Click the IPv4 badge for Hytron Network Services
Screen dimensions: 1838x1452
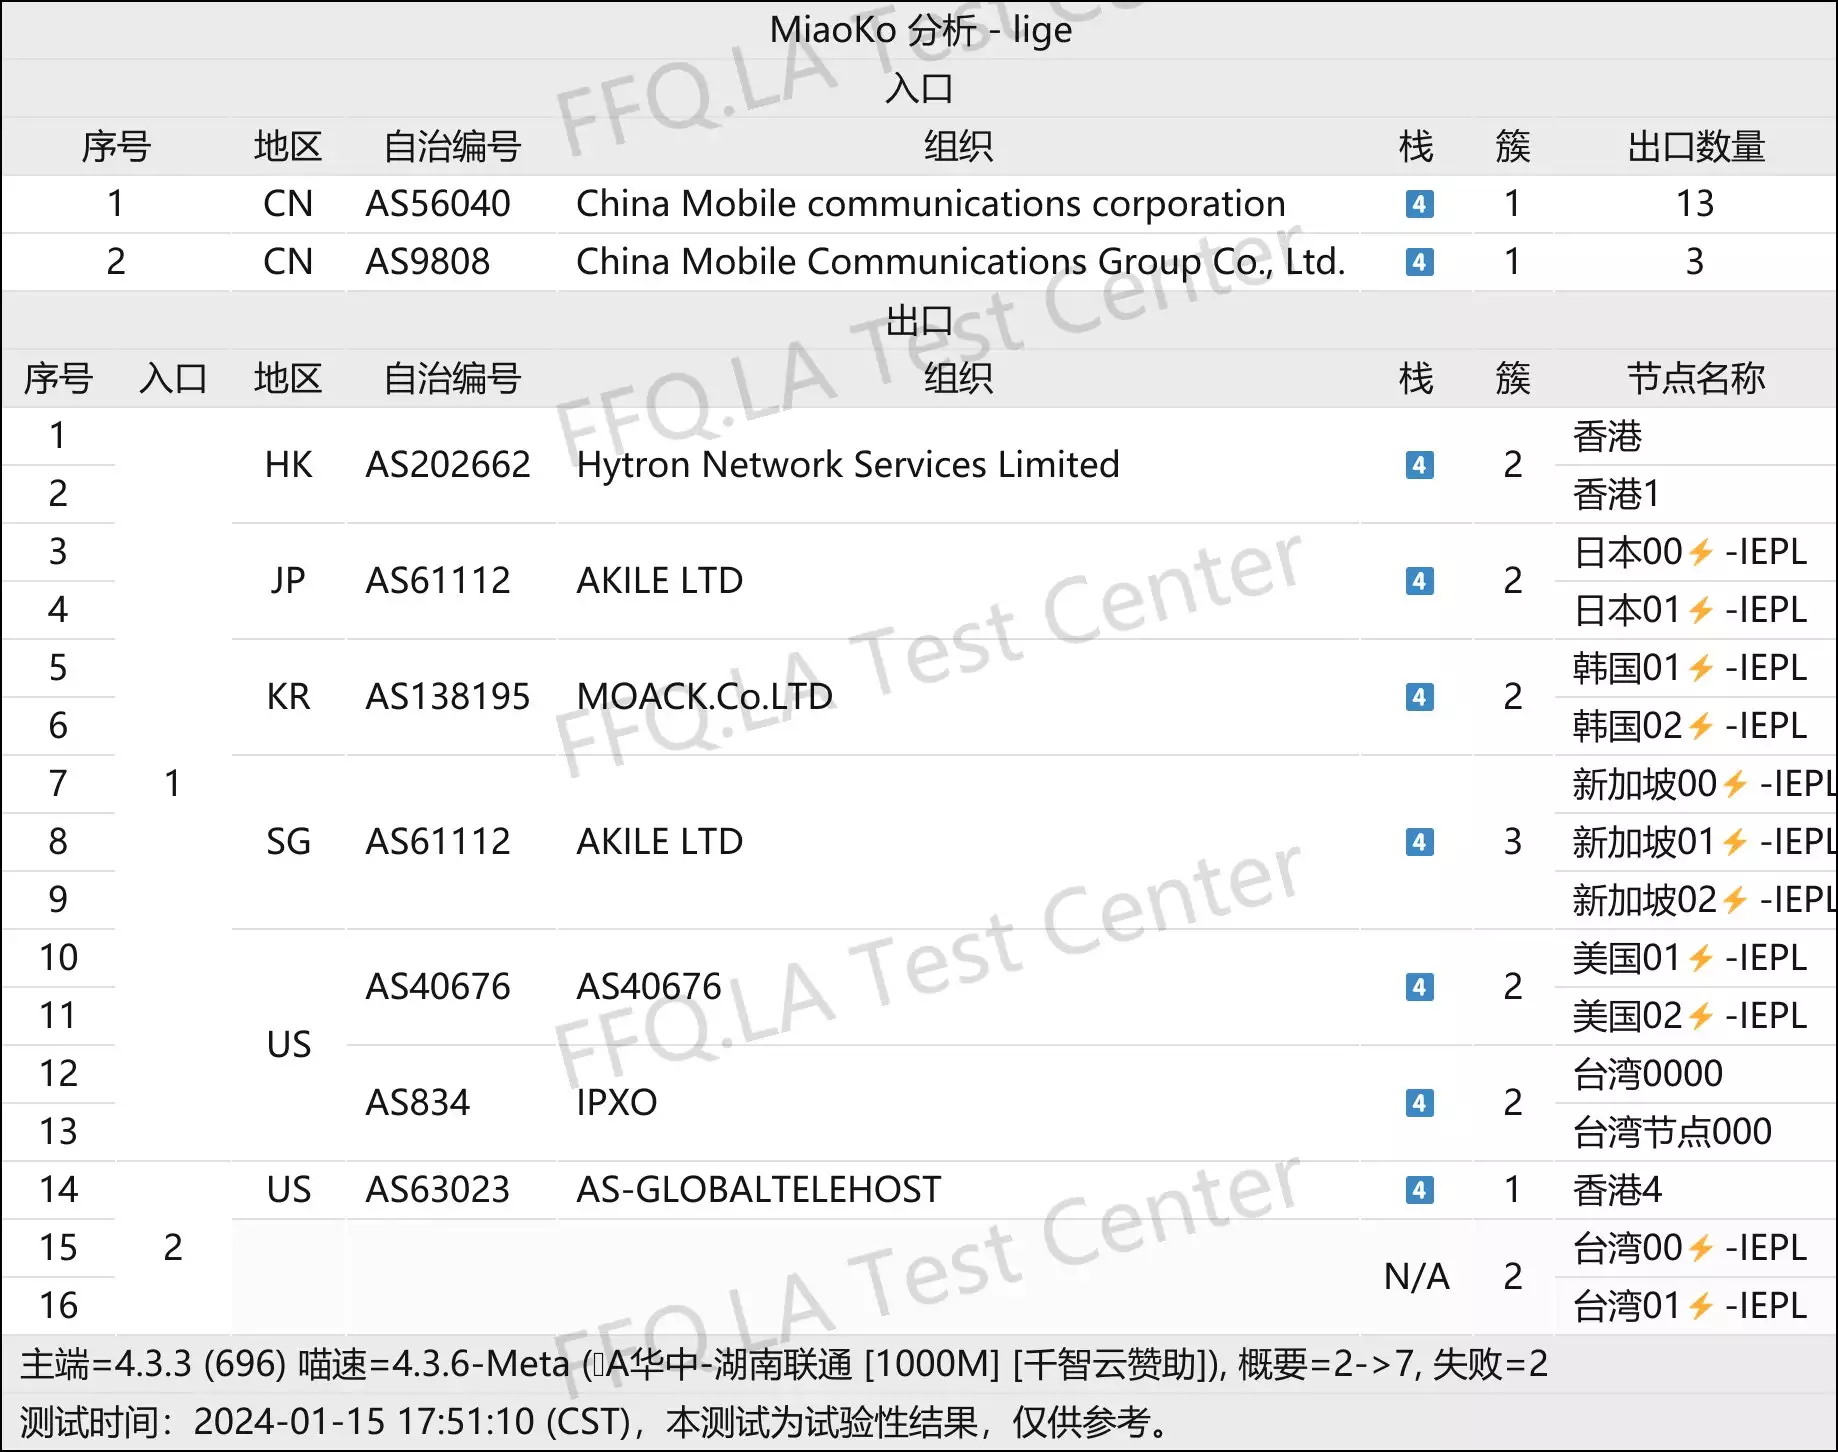tap(1419, 465)
